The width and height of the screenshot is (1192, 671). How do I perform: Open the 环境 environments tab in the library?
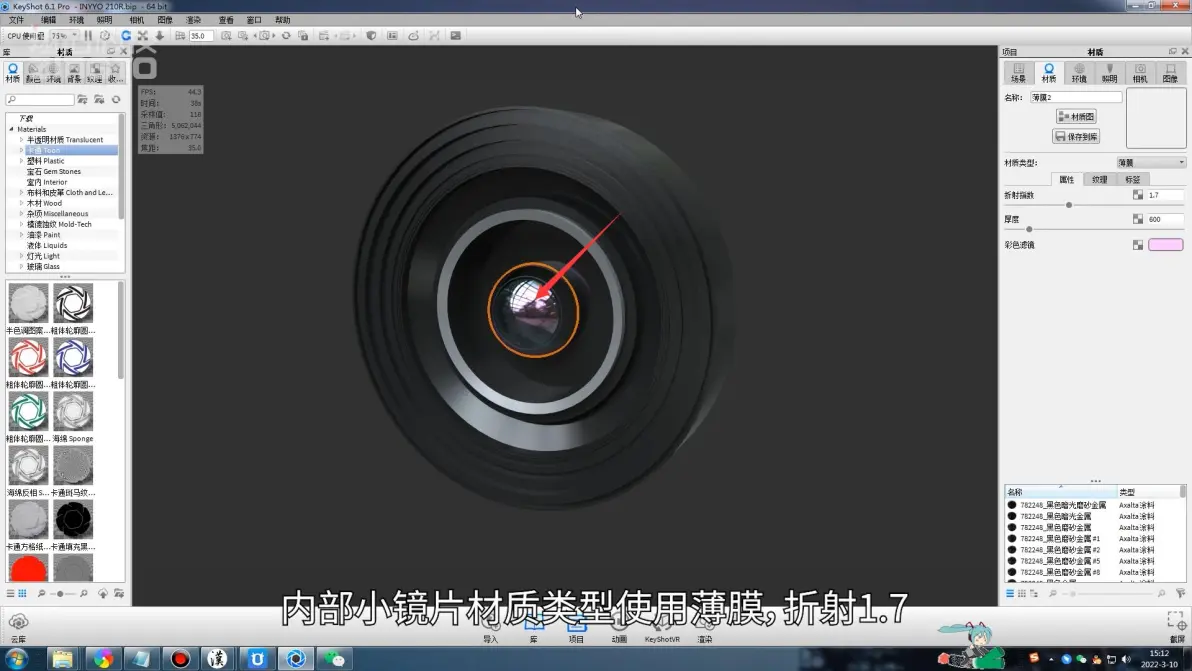[53, 73]
